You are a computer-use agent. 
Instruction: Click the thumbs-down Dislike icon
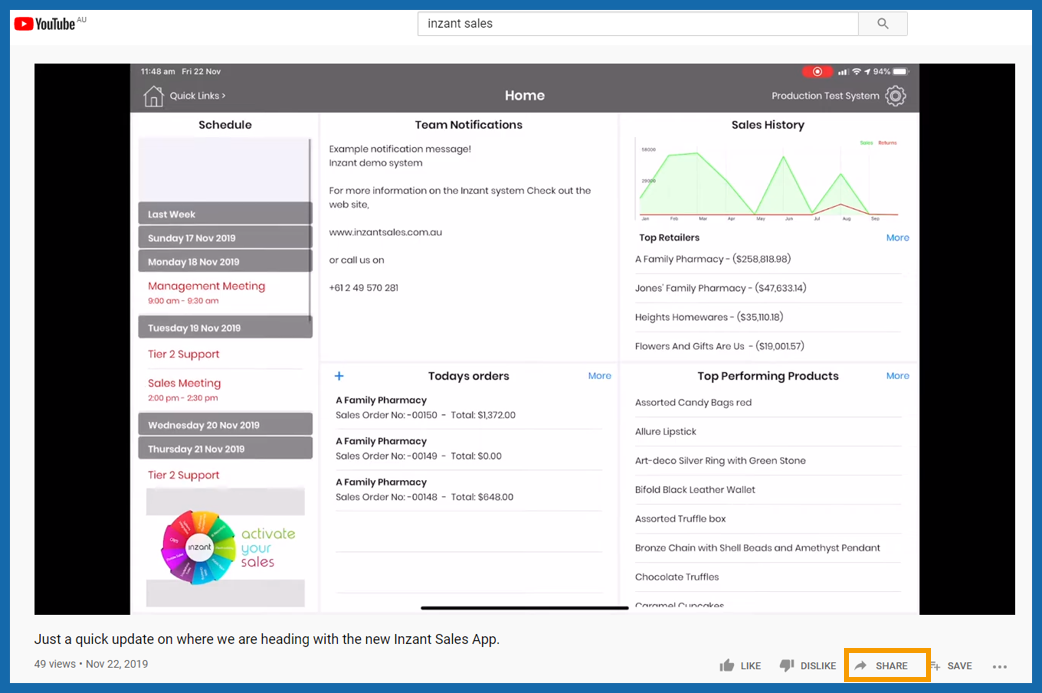(x=787, y=665)
